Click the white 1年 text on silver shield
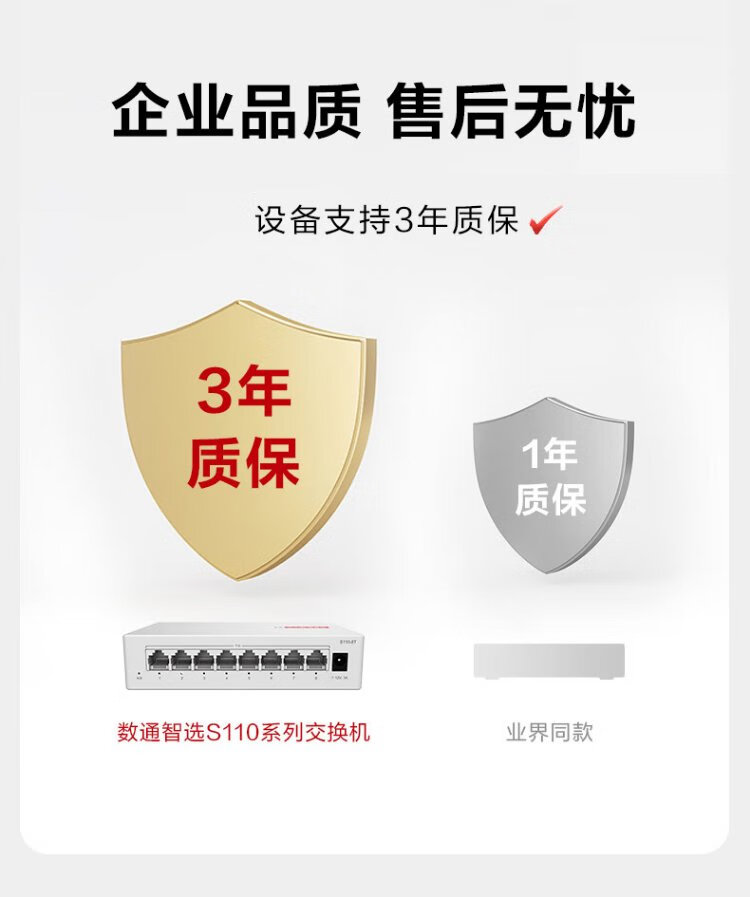The image size is (750, 897). coord(549,455)
